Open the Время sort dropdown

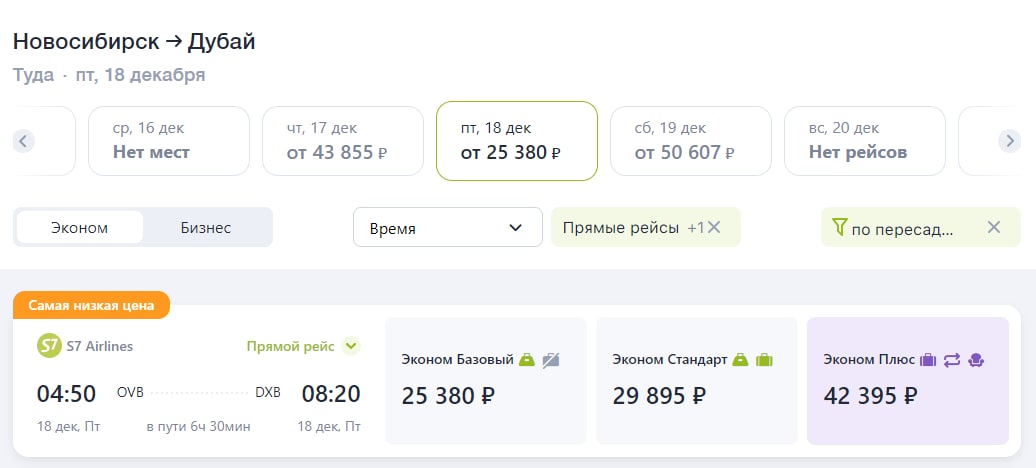pos(447,227)
